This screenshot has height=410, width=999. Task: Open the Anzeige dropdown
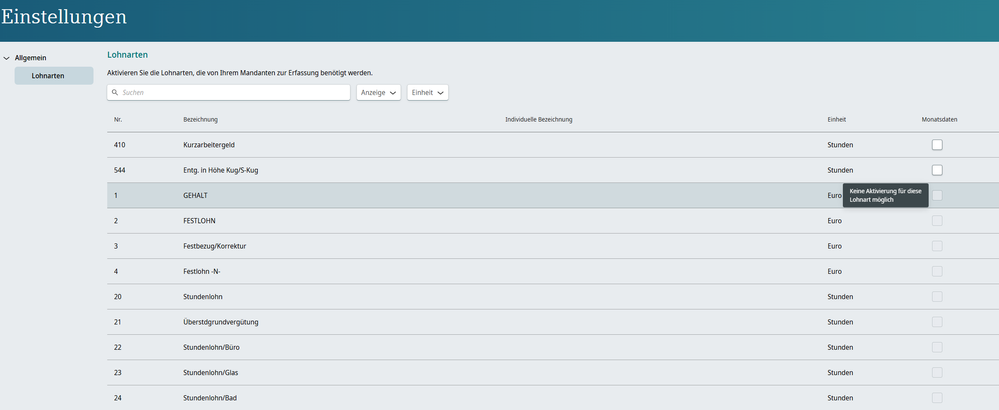coord(379,92)
